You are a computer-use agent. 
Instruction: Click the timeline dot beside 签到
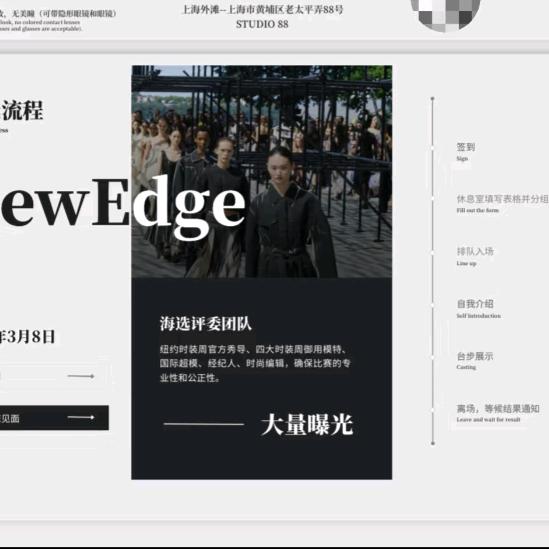click(x=433, y=148)
